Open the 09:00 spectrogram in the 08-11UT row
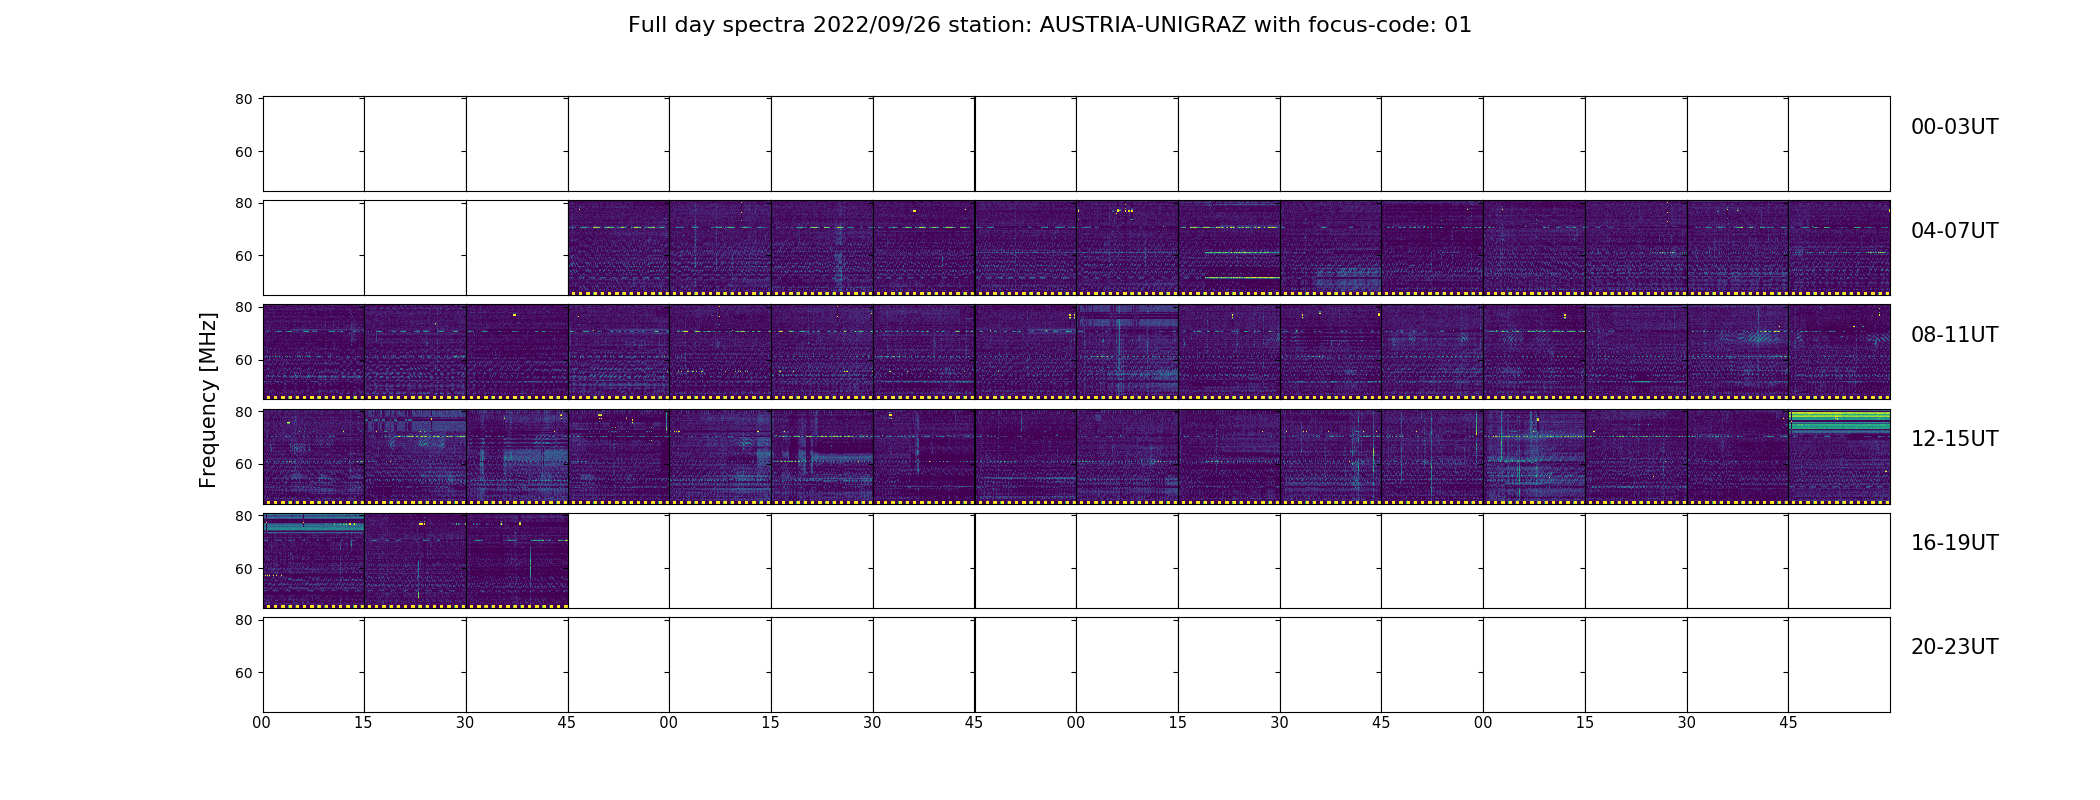The image size is (2100, 800). click(721, 352)
